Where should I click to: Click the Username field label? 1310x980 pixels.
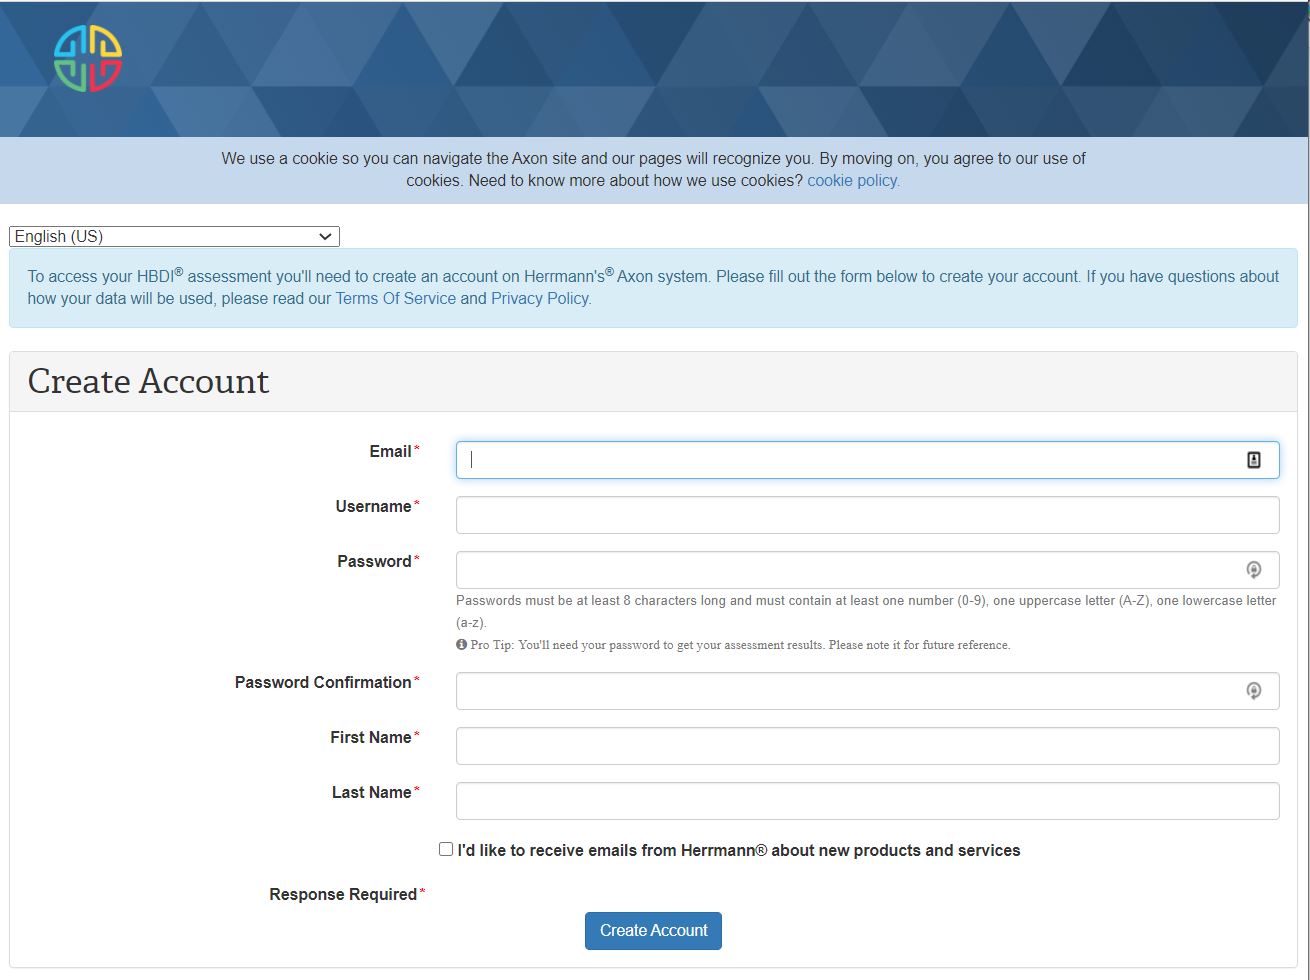click(373, 506)
